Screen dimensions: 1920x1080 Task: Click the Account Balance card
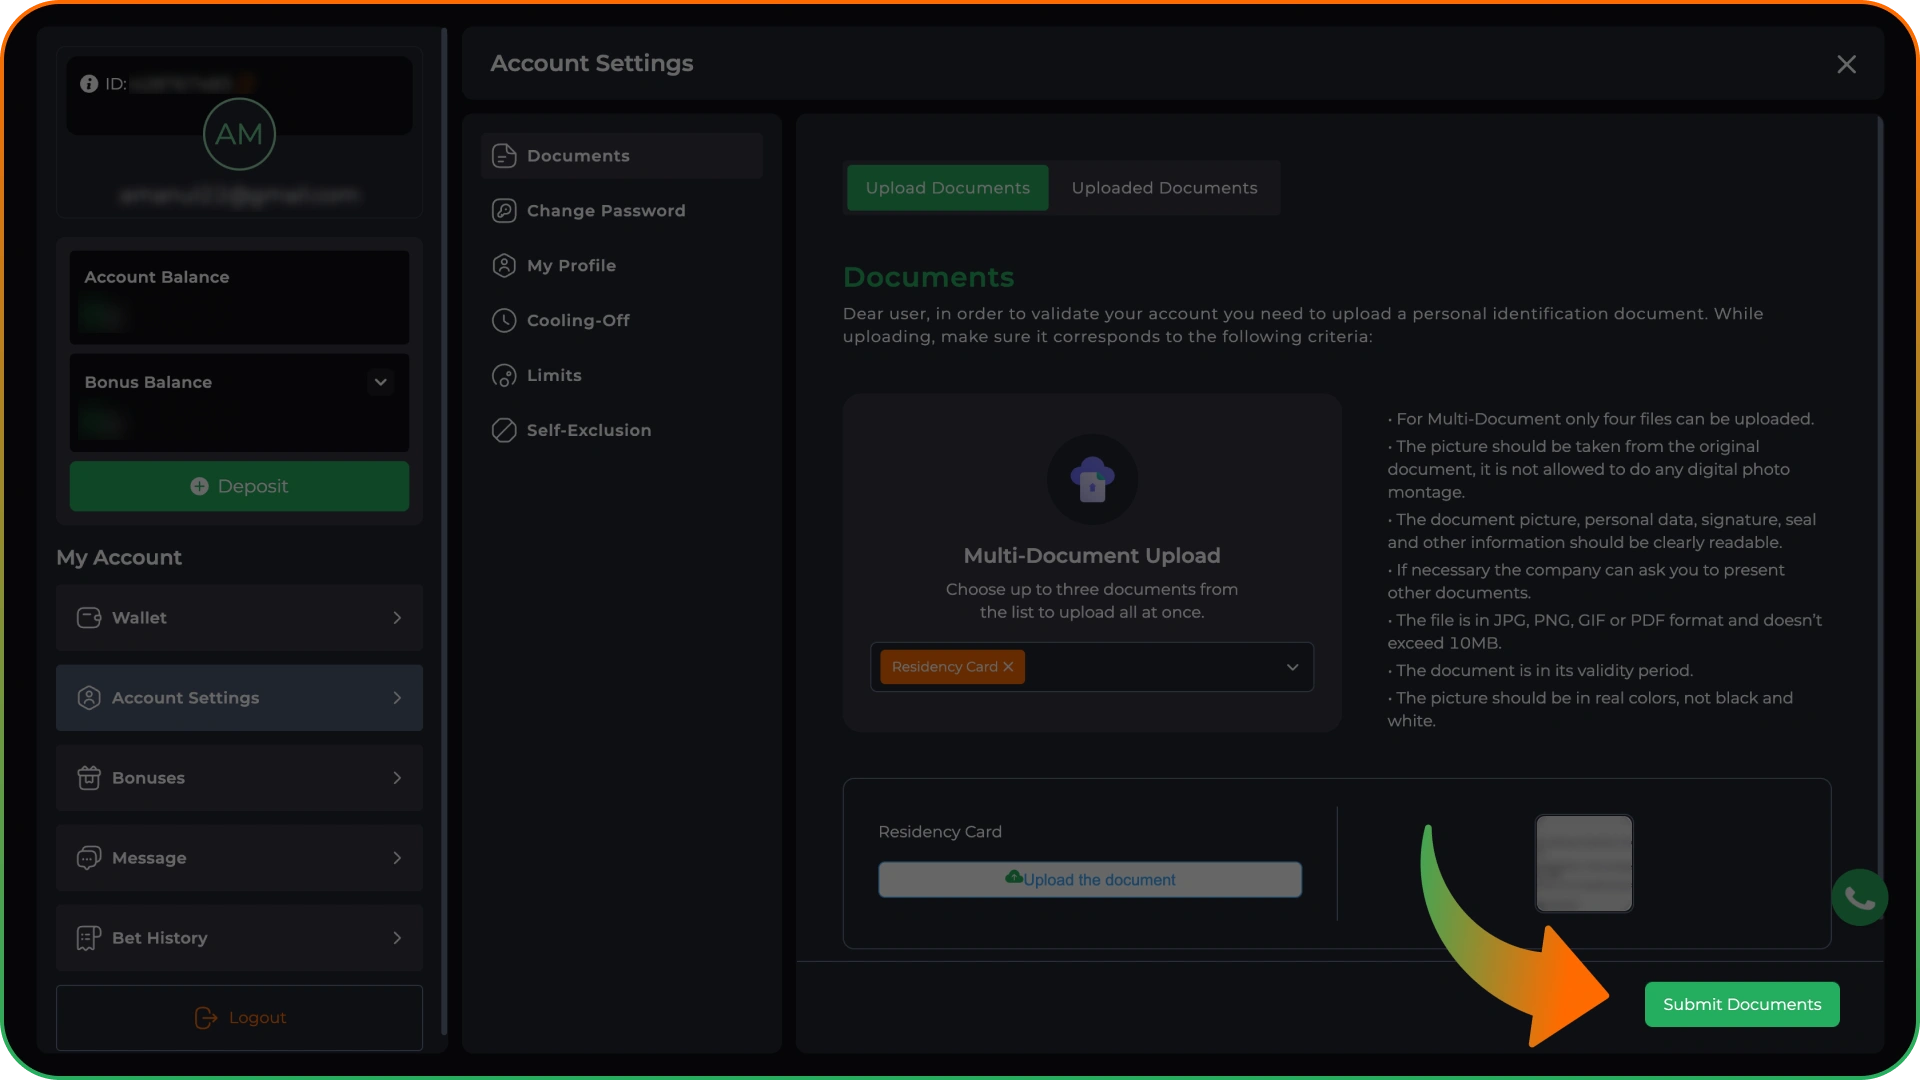click(x=239, y=297)
